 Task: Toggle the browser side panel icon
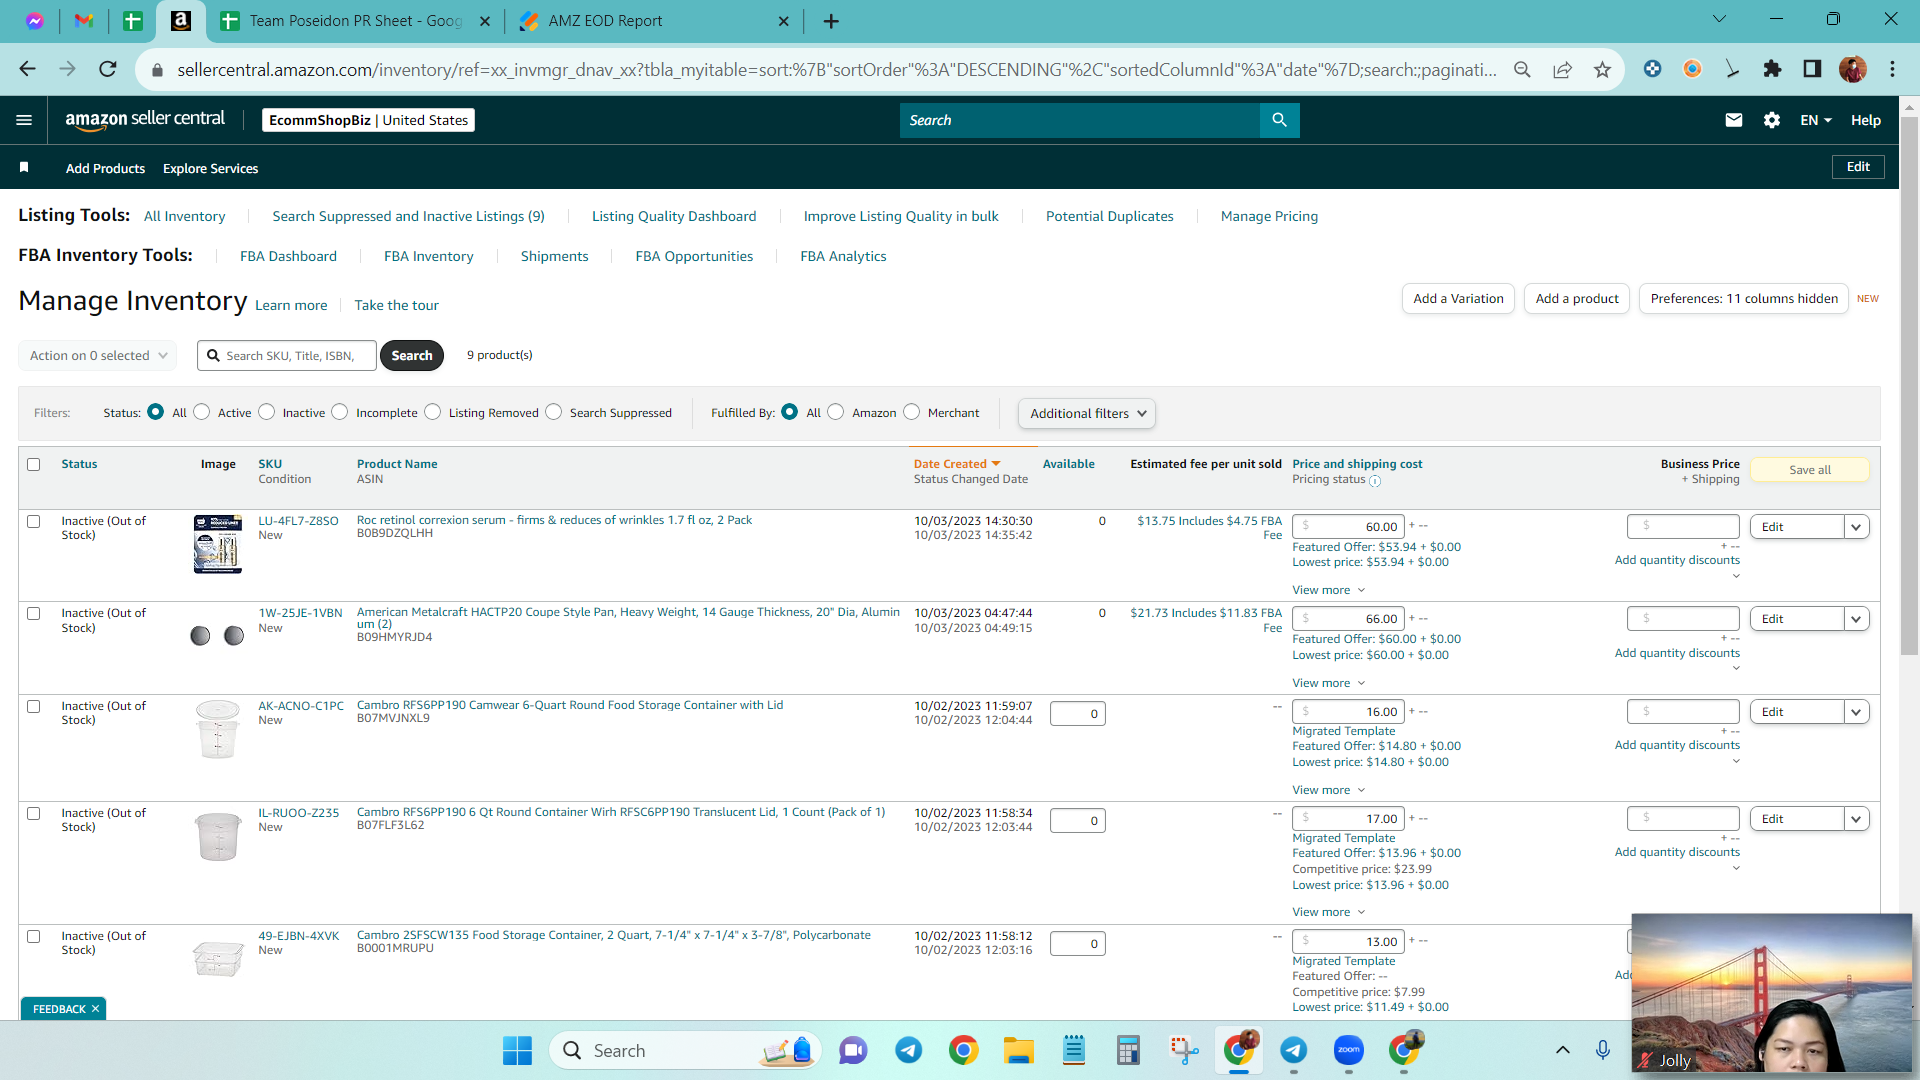point(1812,69)
